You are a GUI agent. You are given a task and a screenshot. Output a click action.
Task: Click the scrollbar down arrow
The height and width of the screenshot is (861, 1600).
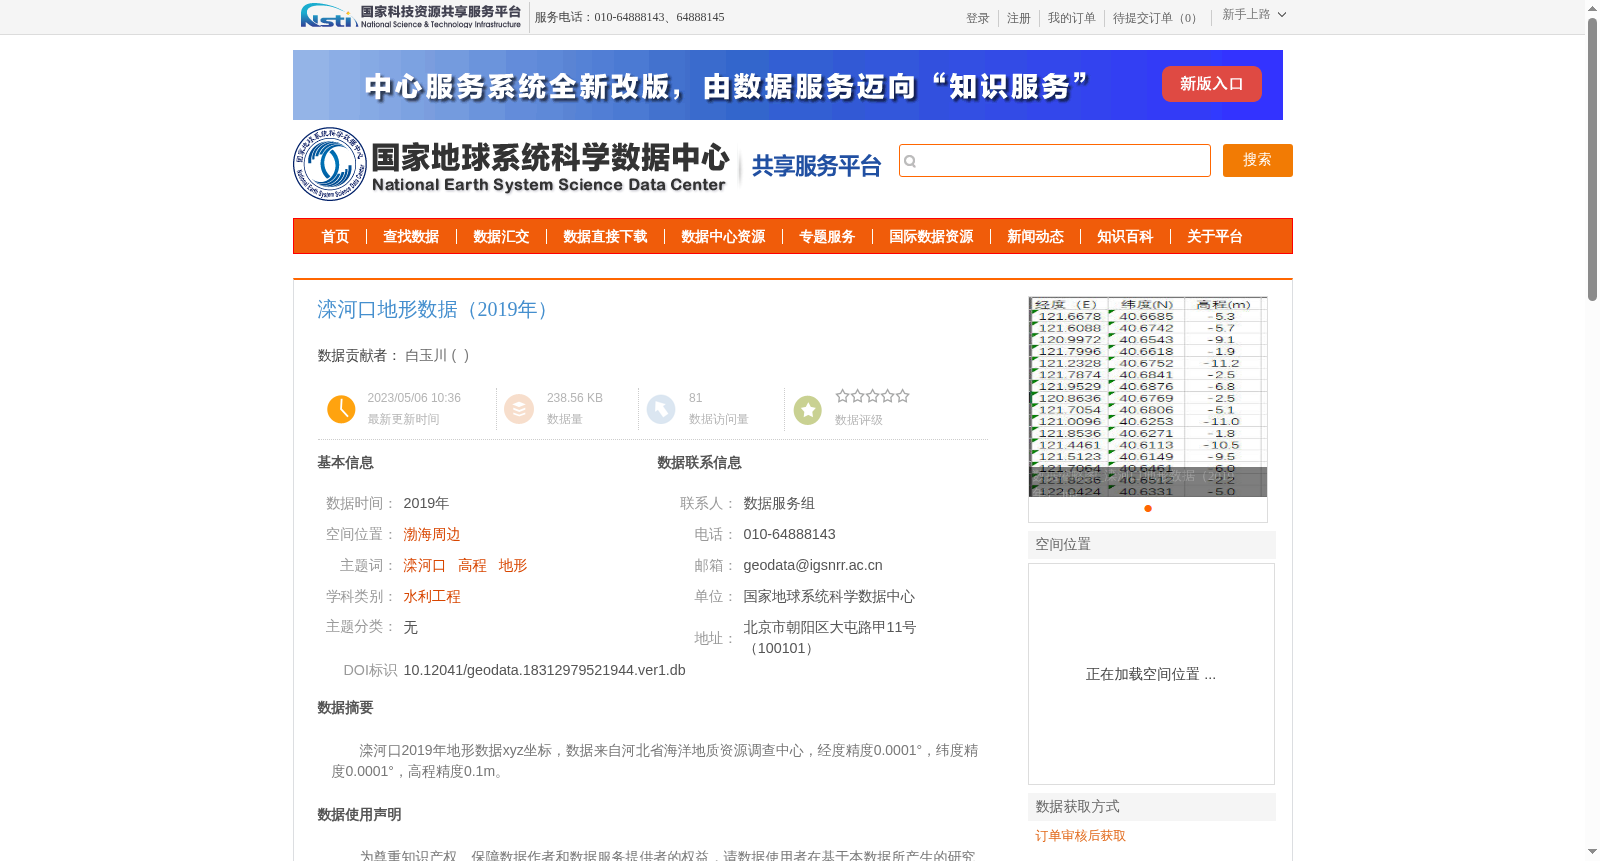coord(1592,852)
